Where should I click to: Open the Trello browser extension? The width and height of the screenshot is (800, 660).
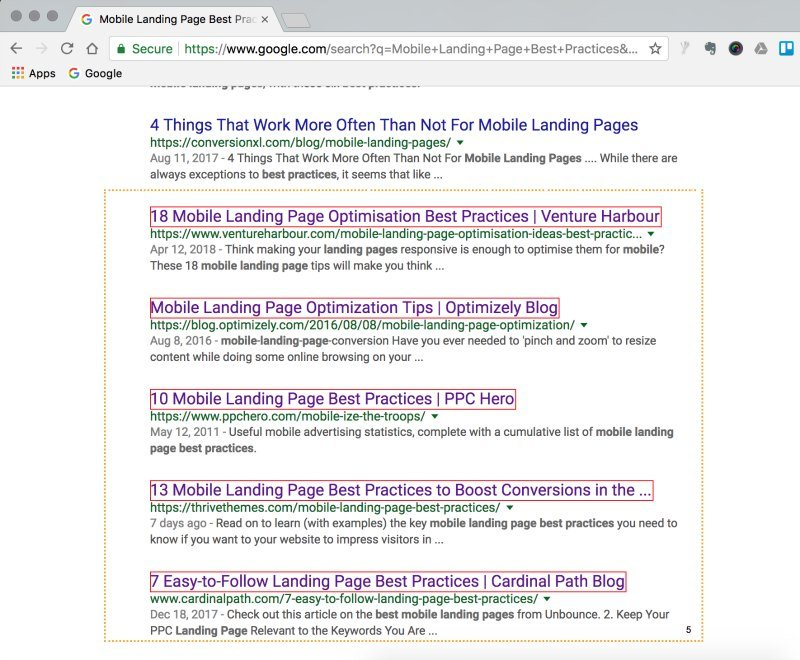tap(785, 48)
